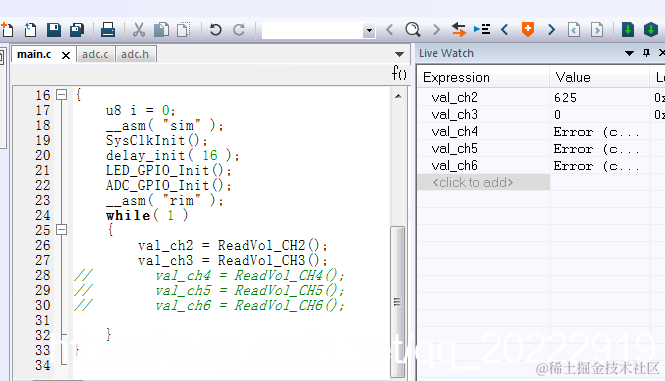Click the Save file toolbar icon
The height and width of the screenshot is (381, 665).
coord(53,30)
